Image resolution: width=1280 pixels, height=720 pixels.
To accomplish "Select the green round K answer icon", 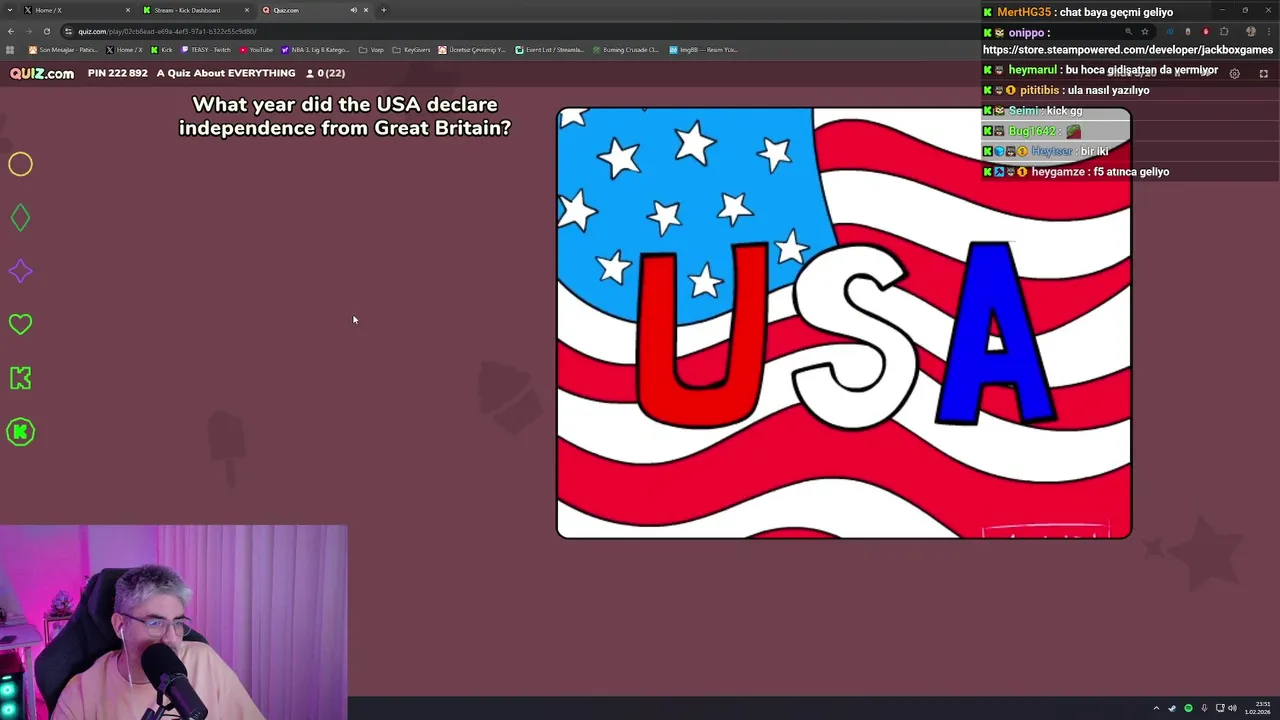I will (x=20, y=432).
